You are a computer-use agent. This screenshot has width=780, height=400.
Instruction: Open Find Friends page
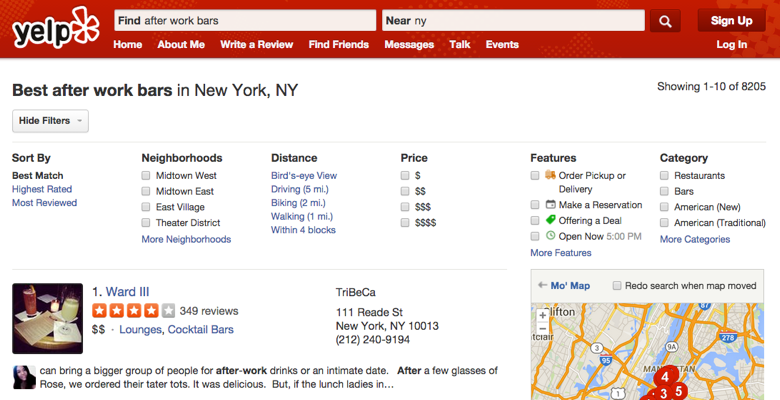coord(339,44)
